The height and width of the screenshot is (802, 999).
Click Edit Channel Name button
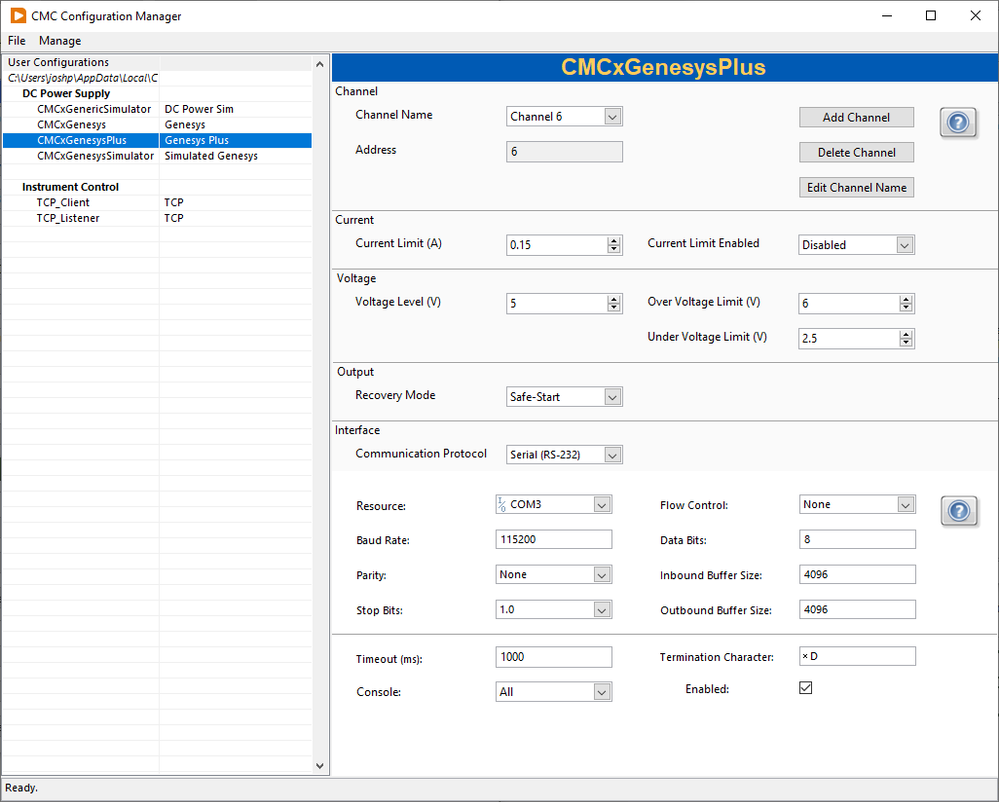coord(856,187)
